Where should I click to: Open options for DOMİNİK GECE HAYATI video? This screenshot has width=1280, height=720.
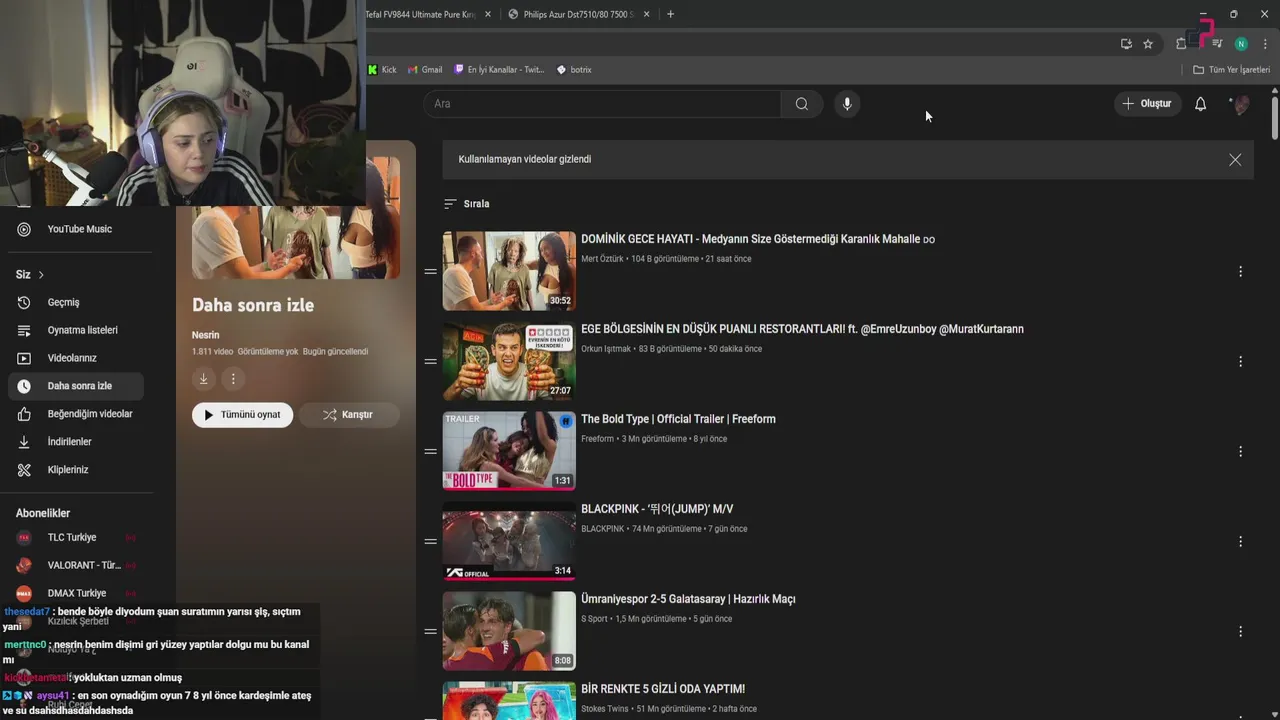point(1240,271)
